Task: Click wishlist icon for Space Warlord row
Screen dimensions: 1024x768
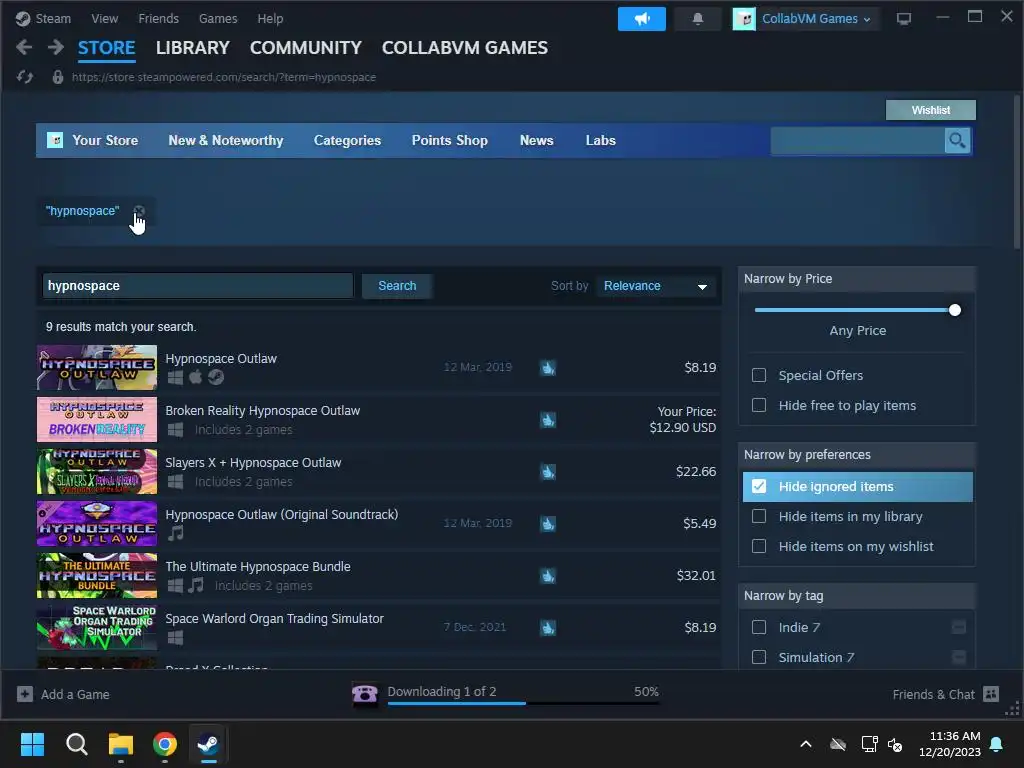Action: (x=548, y=628)
